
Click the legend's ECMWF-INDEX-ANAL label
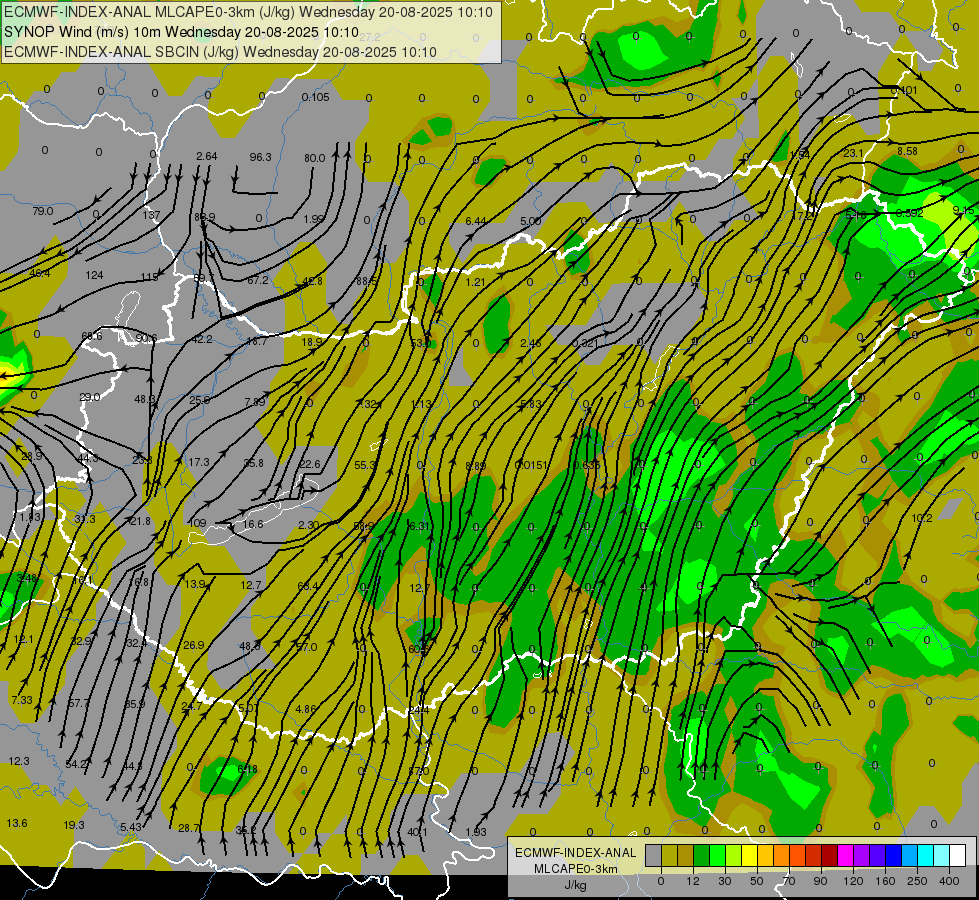point(576,853)
